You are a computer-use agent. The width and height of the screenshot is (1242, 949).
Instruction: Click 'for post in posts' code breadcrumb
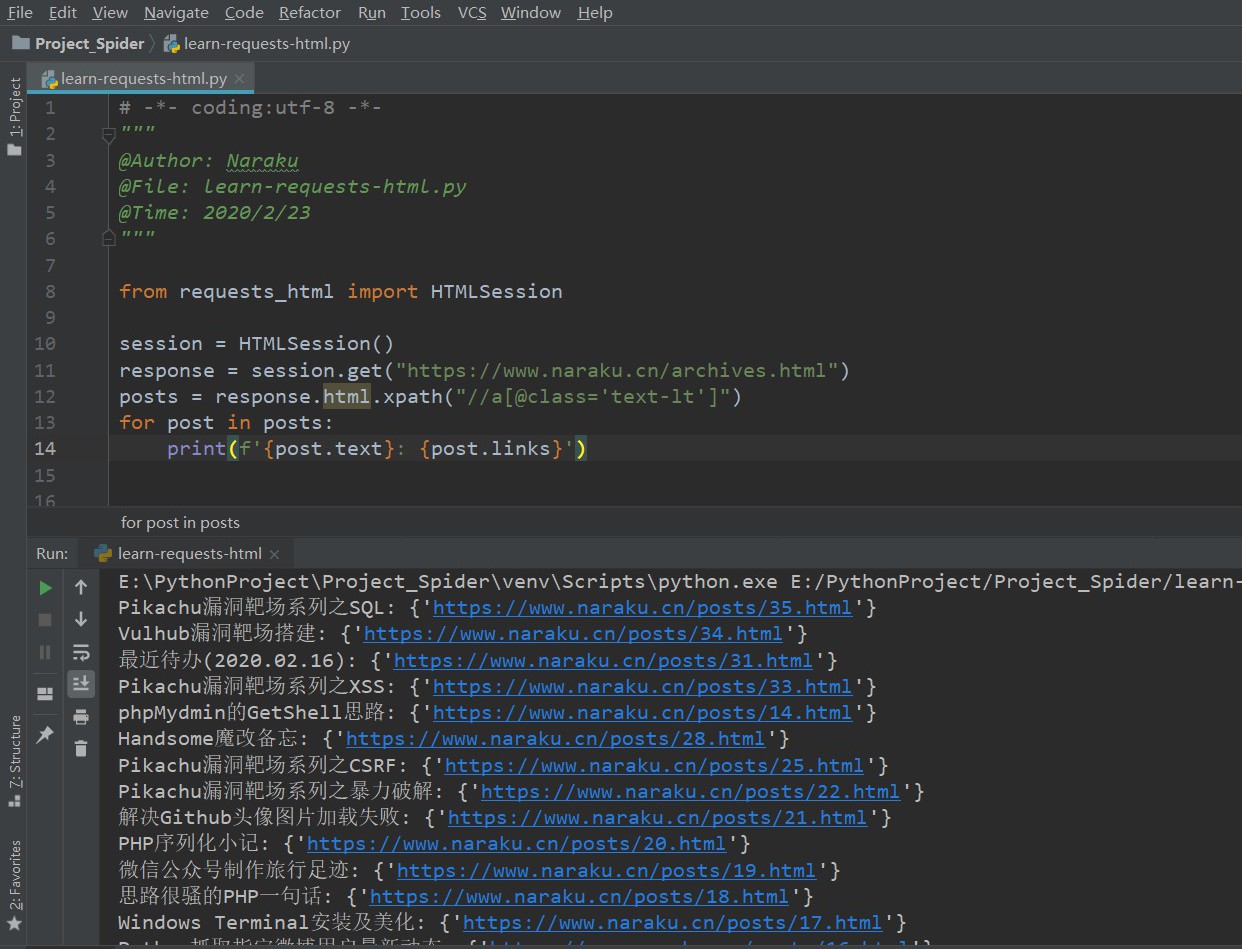tap(181, 522)
